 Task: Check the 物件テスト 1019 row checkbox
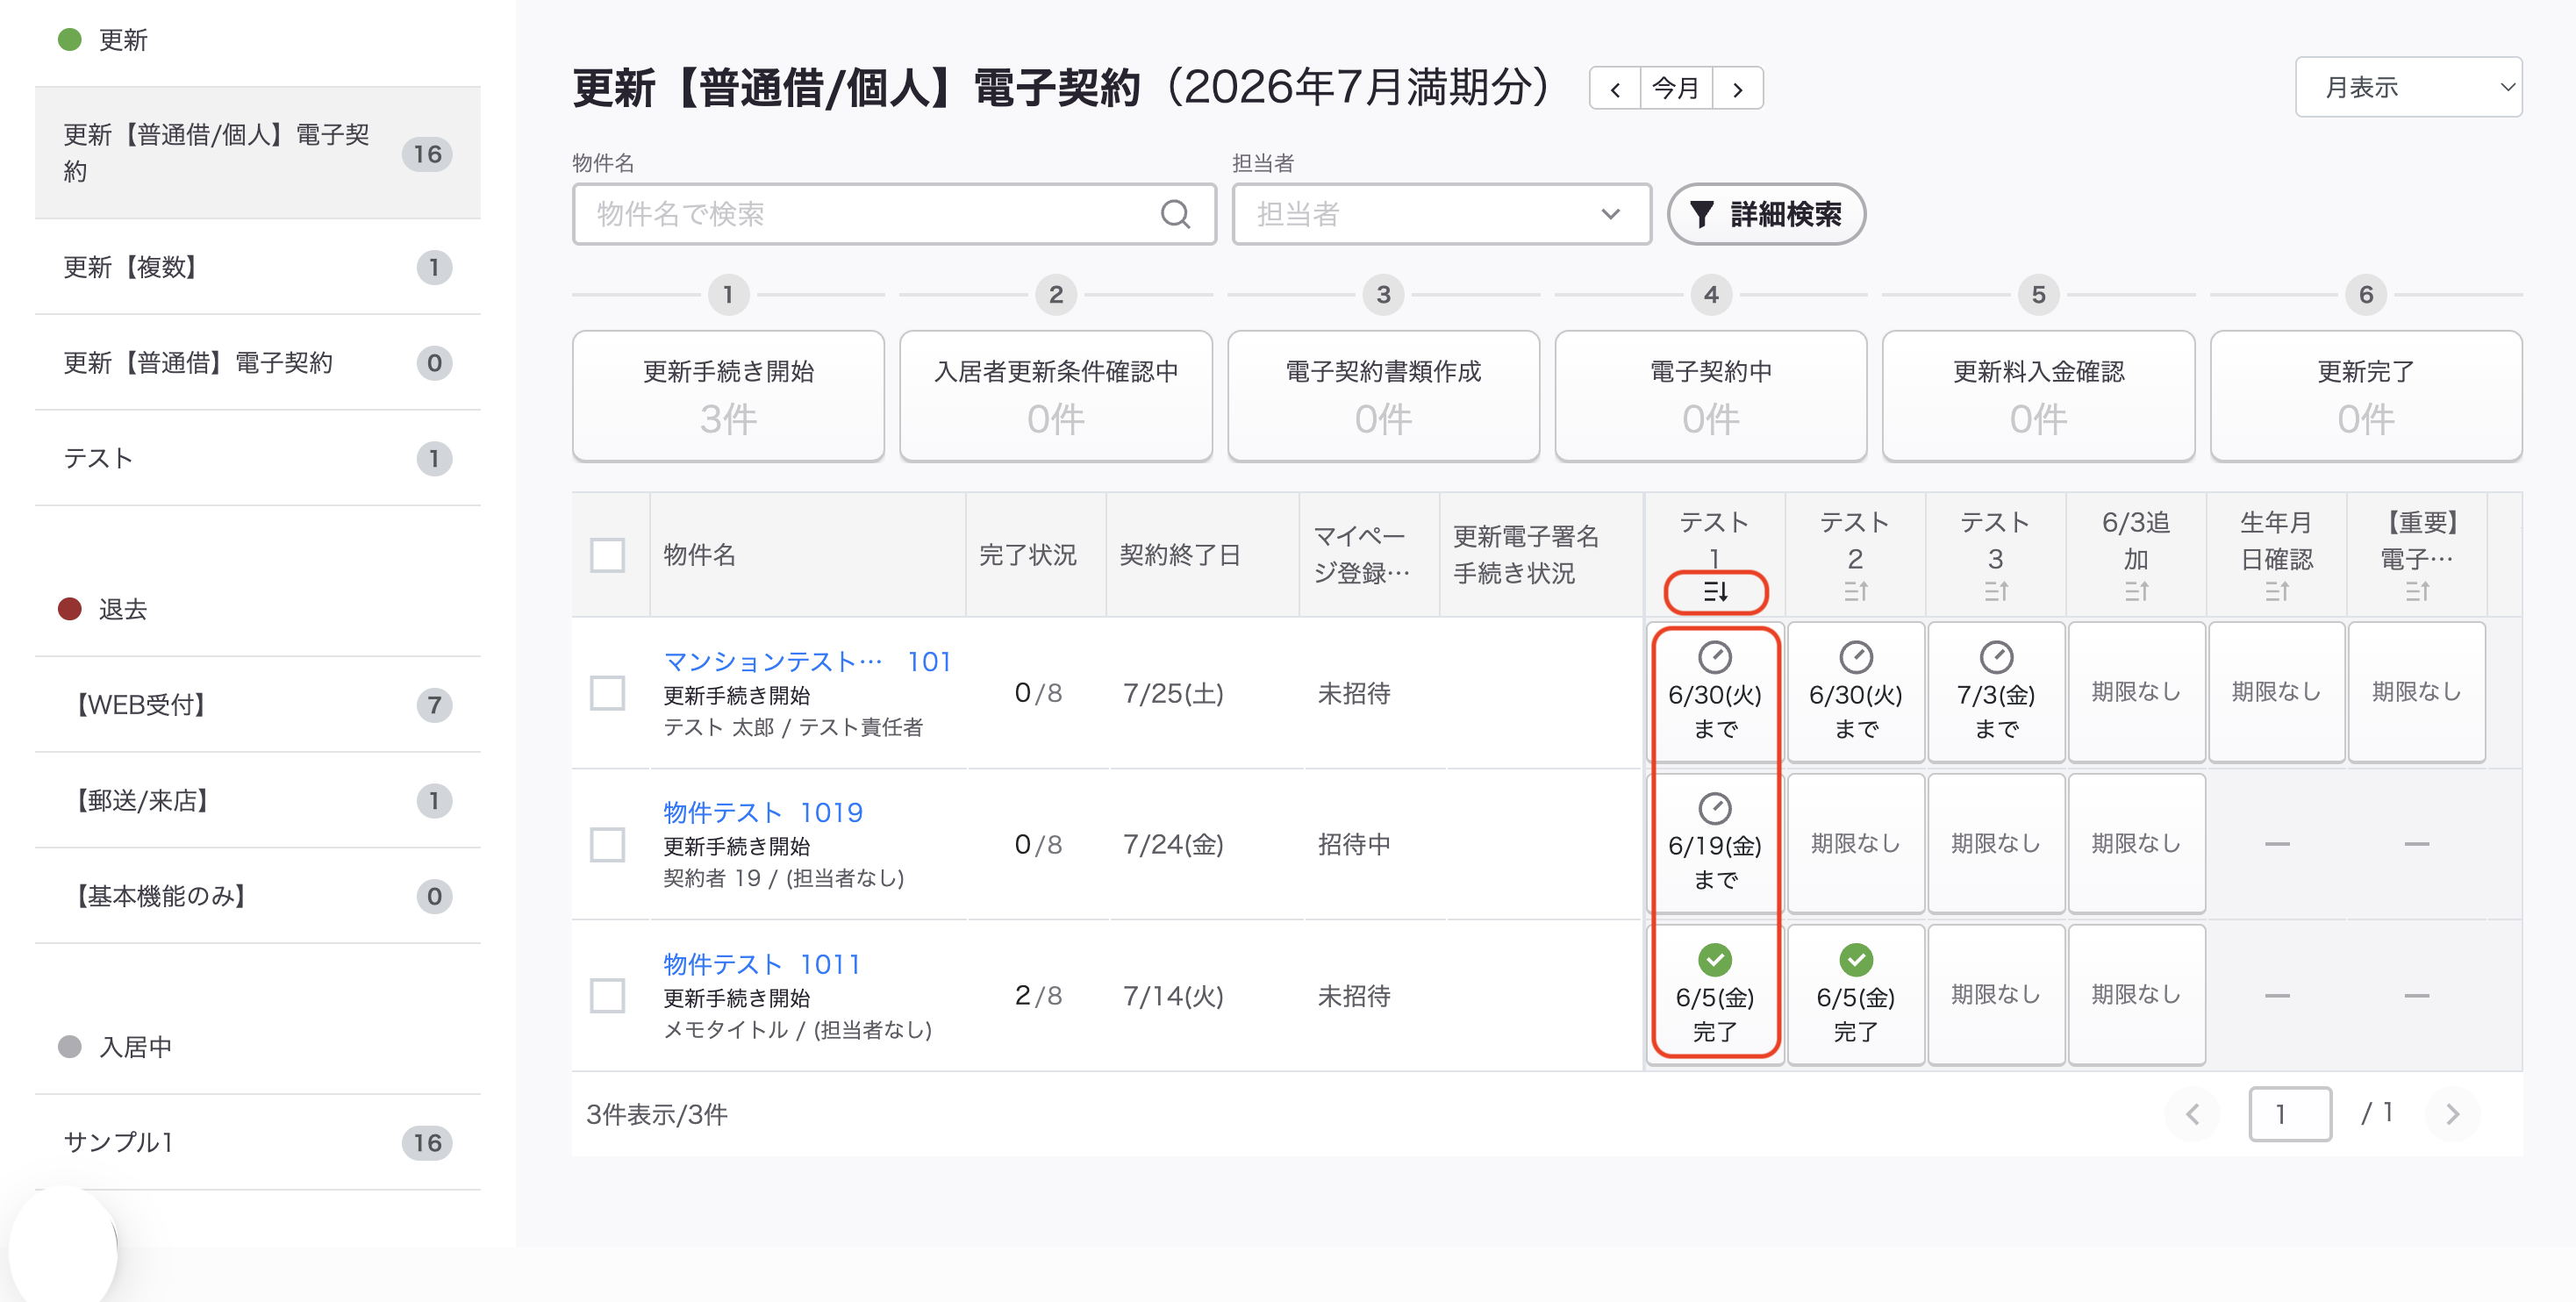(607, 844)
